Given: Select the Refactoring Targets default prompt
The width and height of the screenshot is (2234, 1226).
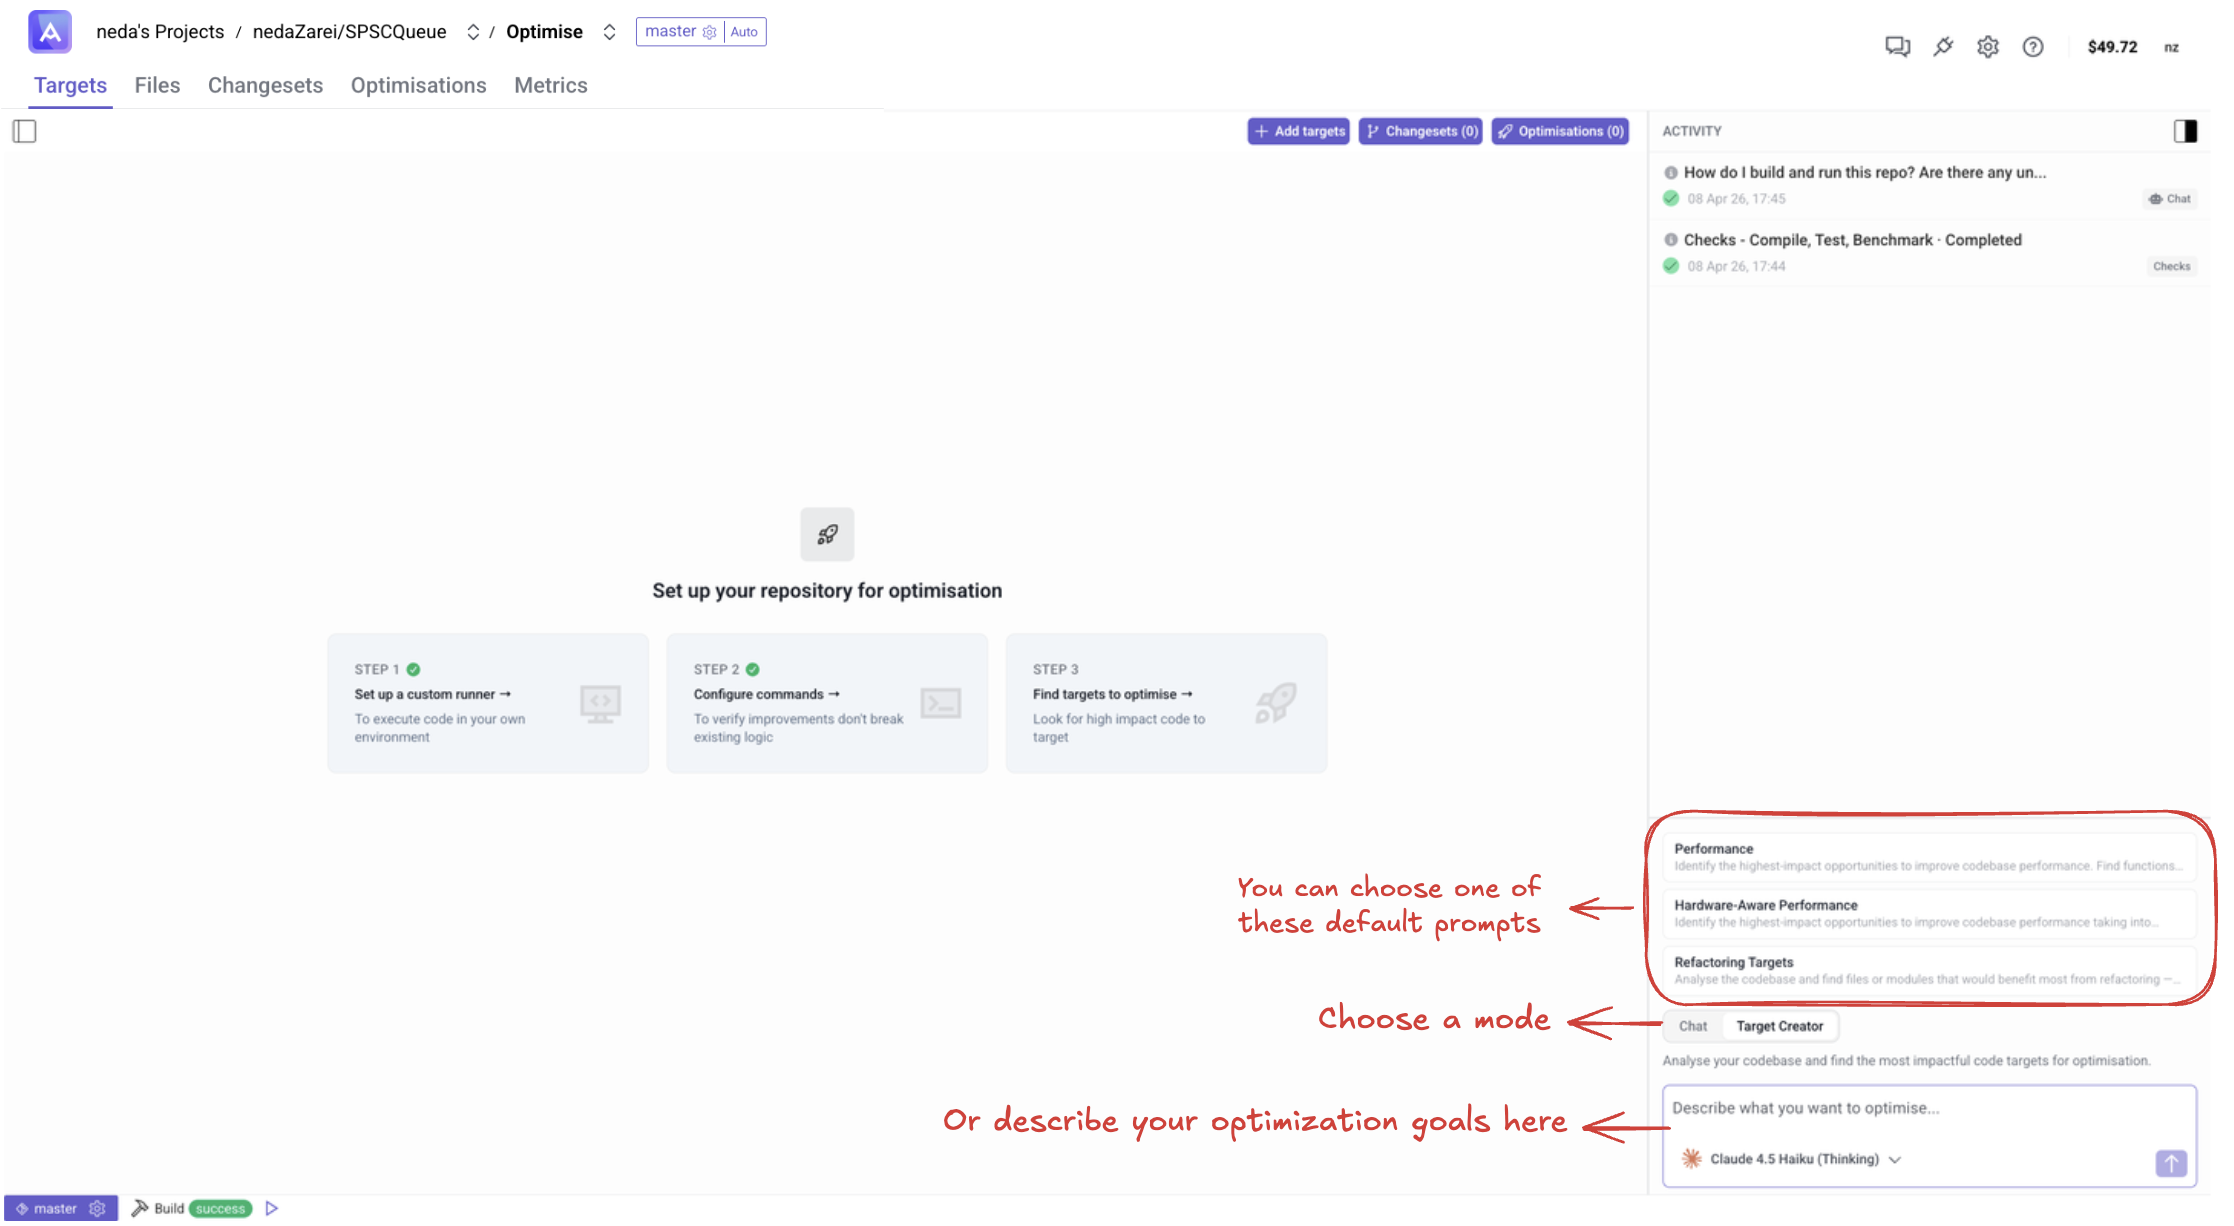Looking at the screenshot, I should pos(1928,969).
